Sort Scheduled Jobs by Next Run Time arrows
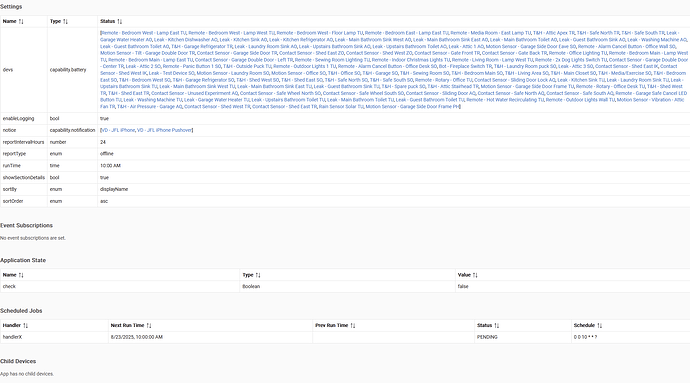 click(x=149, y=326)
